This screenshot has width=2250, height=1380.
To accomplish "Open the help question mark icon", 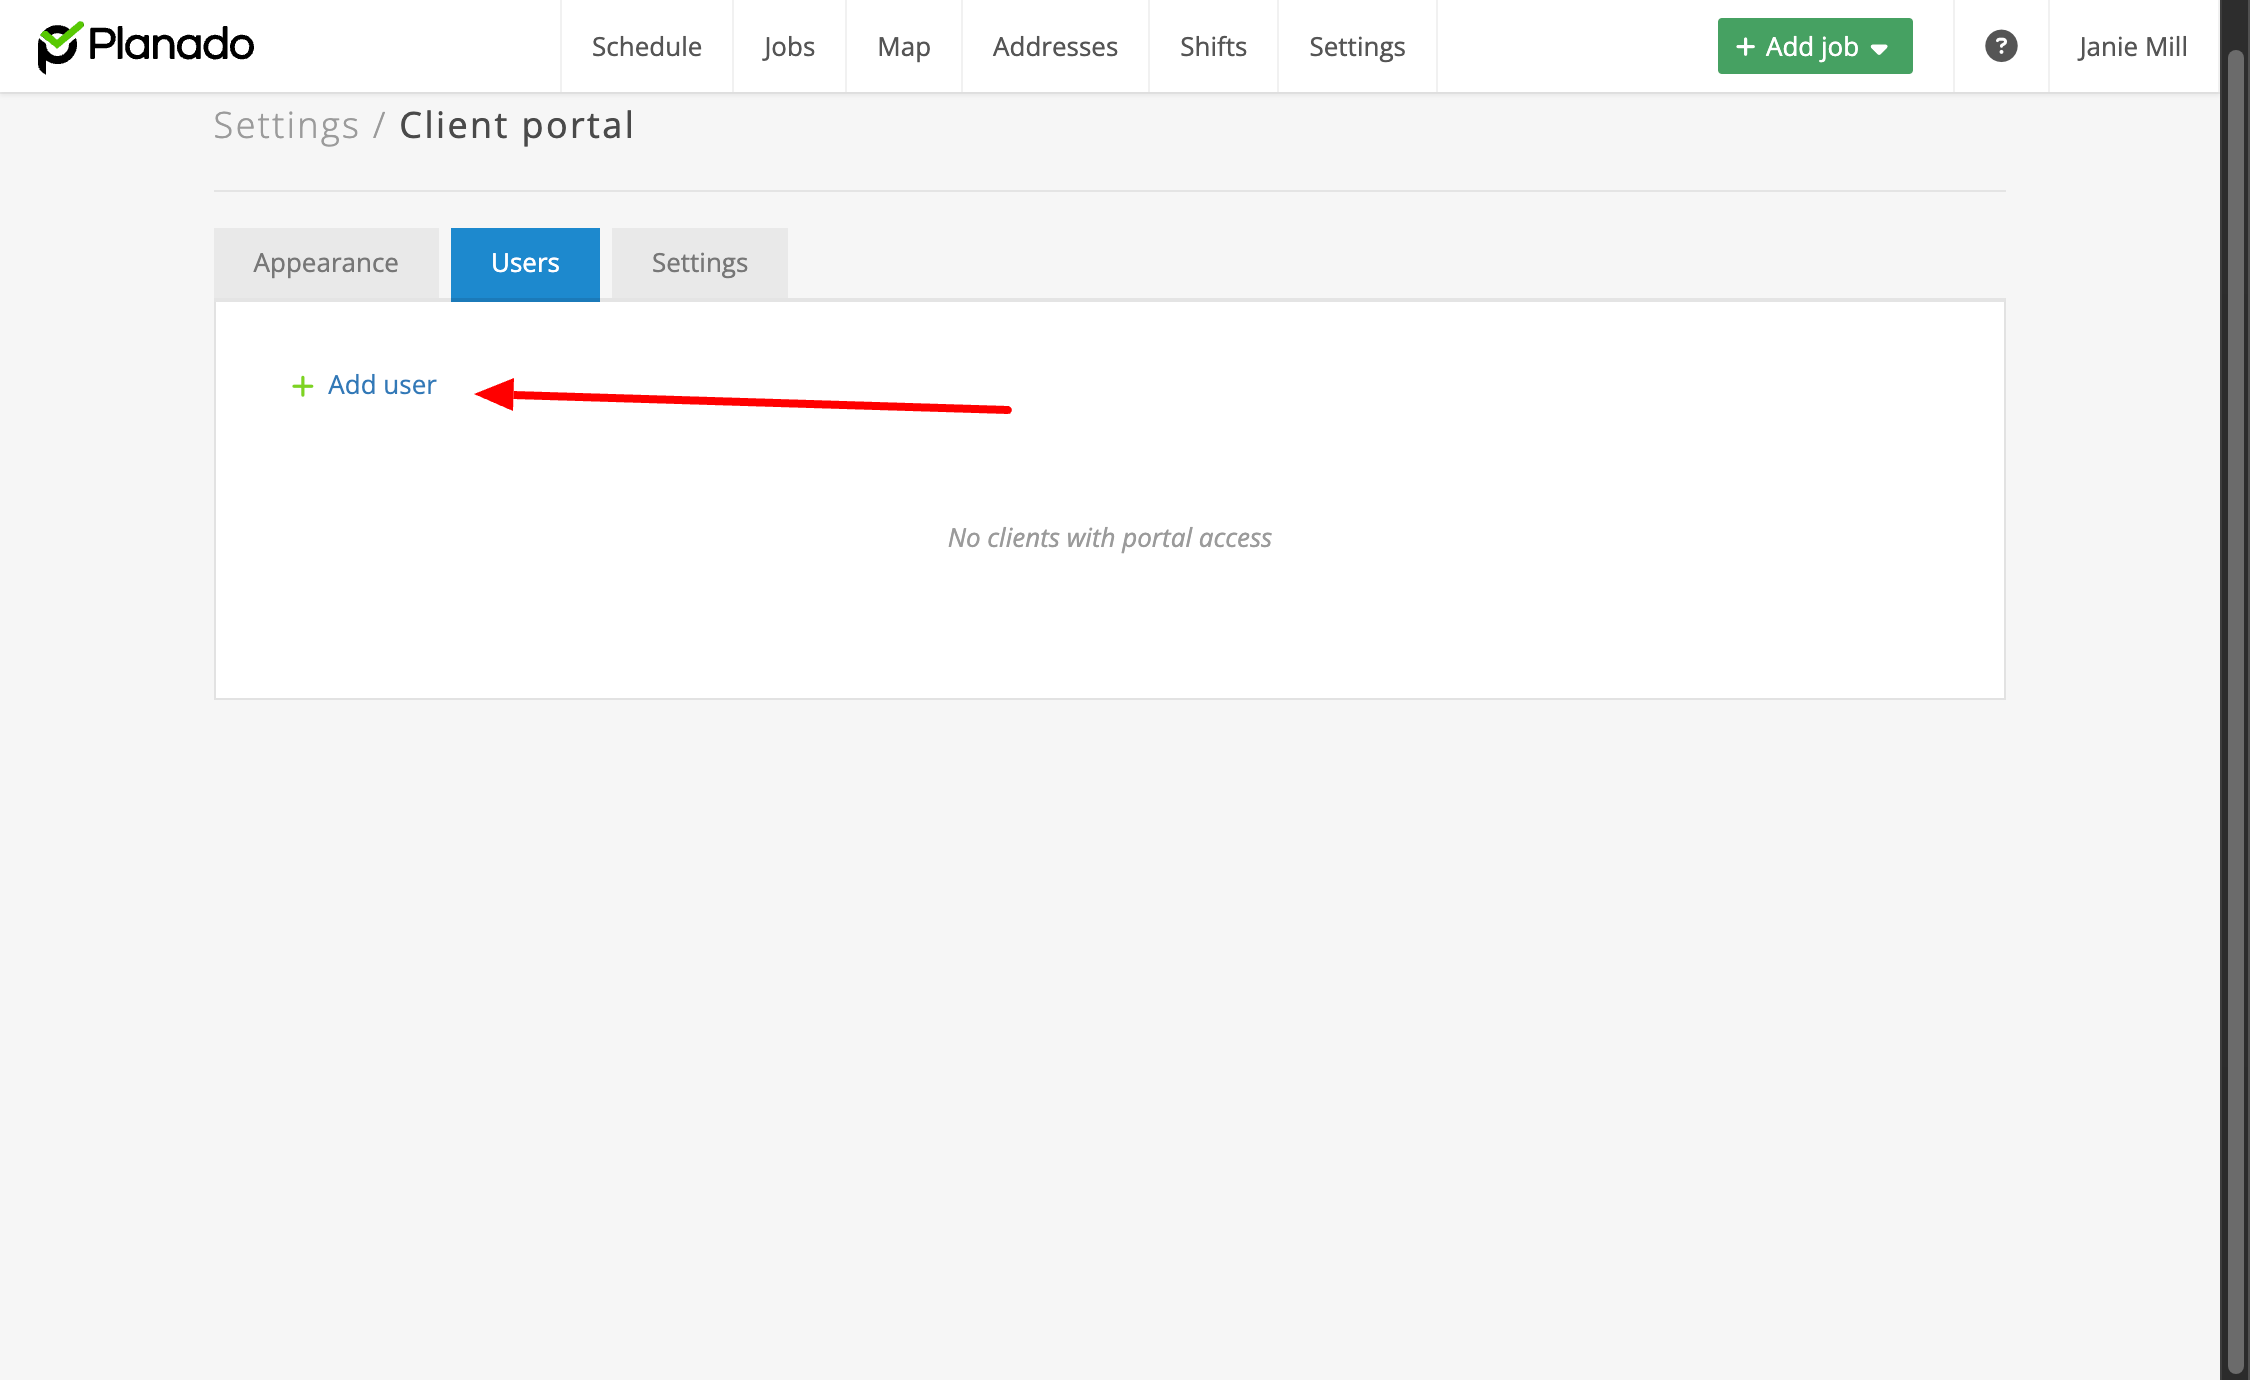I will [2000, 46].
